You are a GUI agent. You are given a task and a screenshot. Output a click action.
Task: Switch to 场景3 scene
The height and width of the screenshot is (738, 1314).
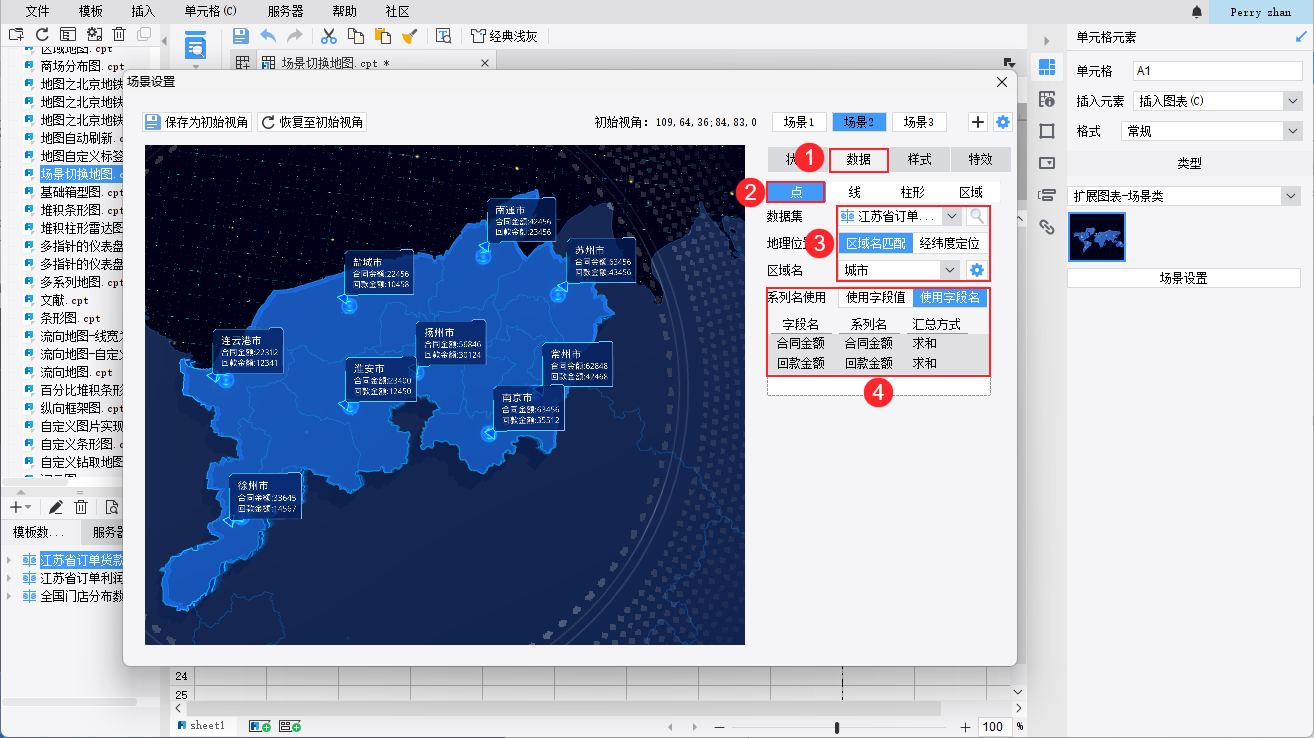[x=918, y=122]
